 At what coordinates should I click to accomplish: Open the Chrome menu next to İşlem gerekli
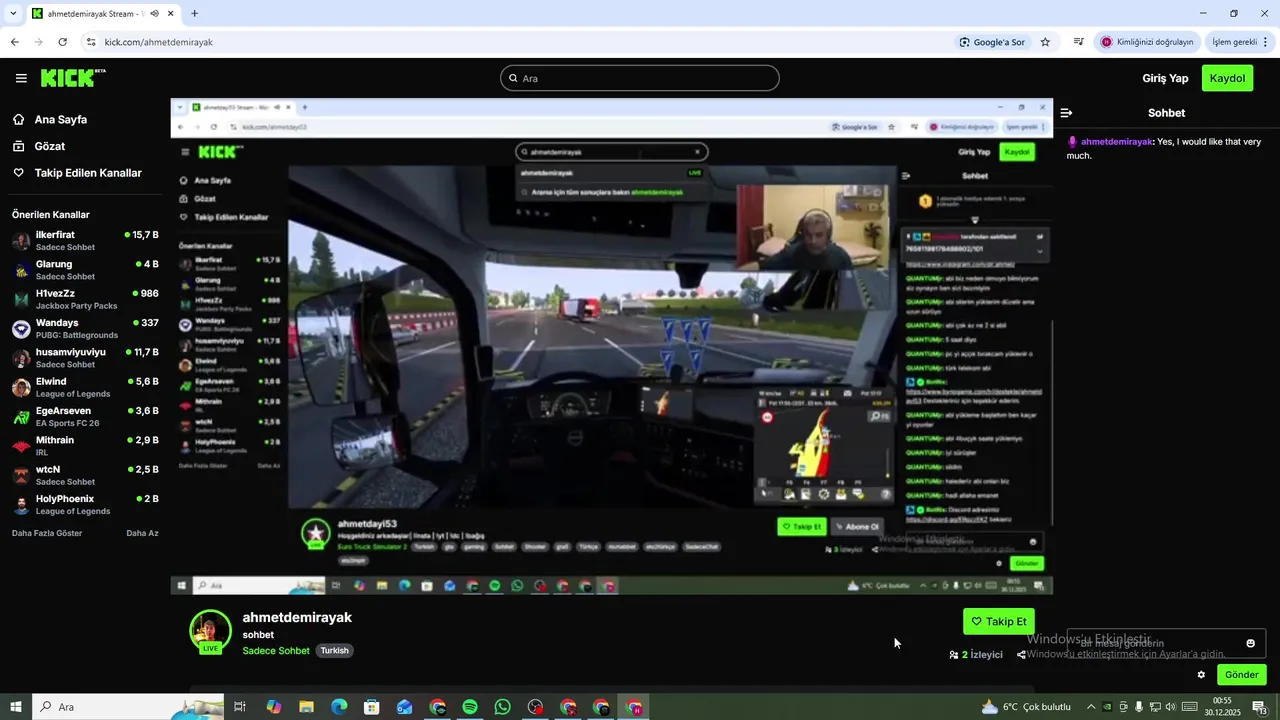click(1266, 42)
